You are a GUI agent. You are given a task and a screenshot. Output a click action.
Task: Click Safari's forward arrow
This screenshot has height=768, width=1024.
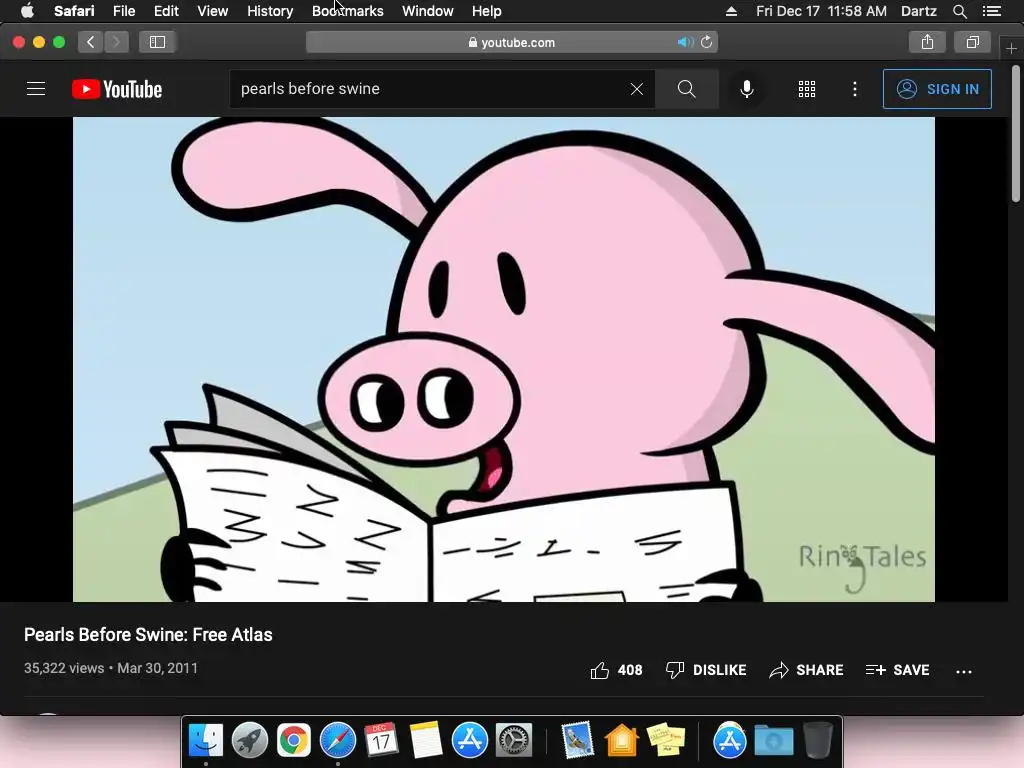pyautogui.click(x=116, y=42)
